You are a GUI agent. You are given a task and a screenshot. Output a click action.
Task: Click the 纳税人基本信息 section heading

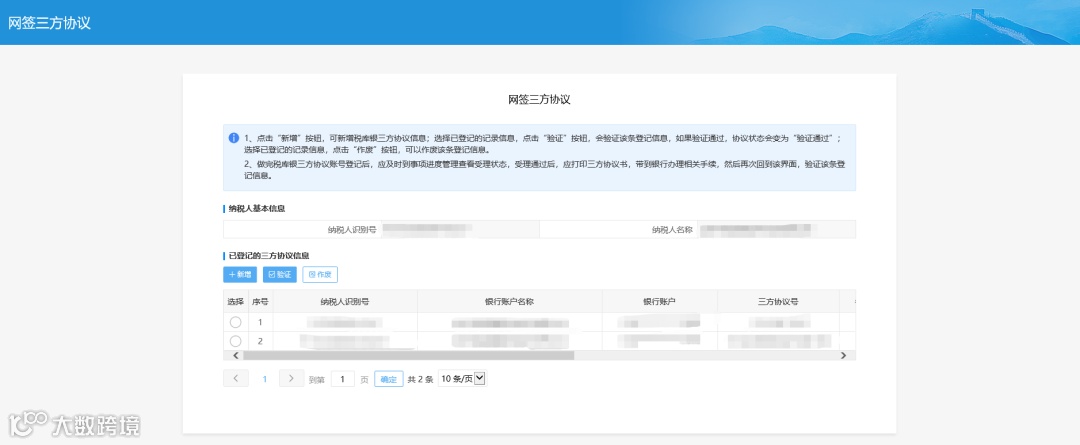pyautogui.click(x=257, y=209)
